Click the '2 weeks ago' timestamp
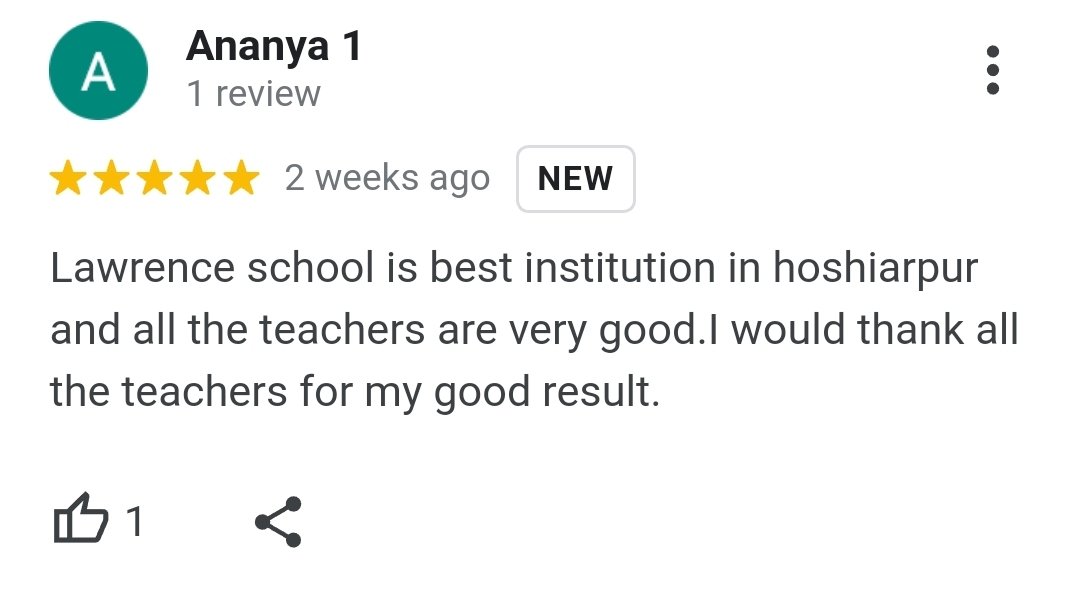 [387, 178]
